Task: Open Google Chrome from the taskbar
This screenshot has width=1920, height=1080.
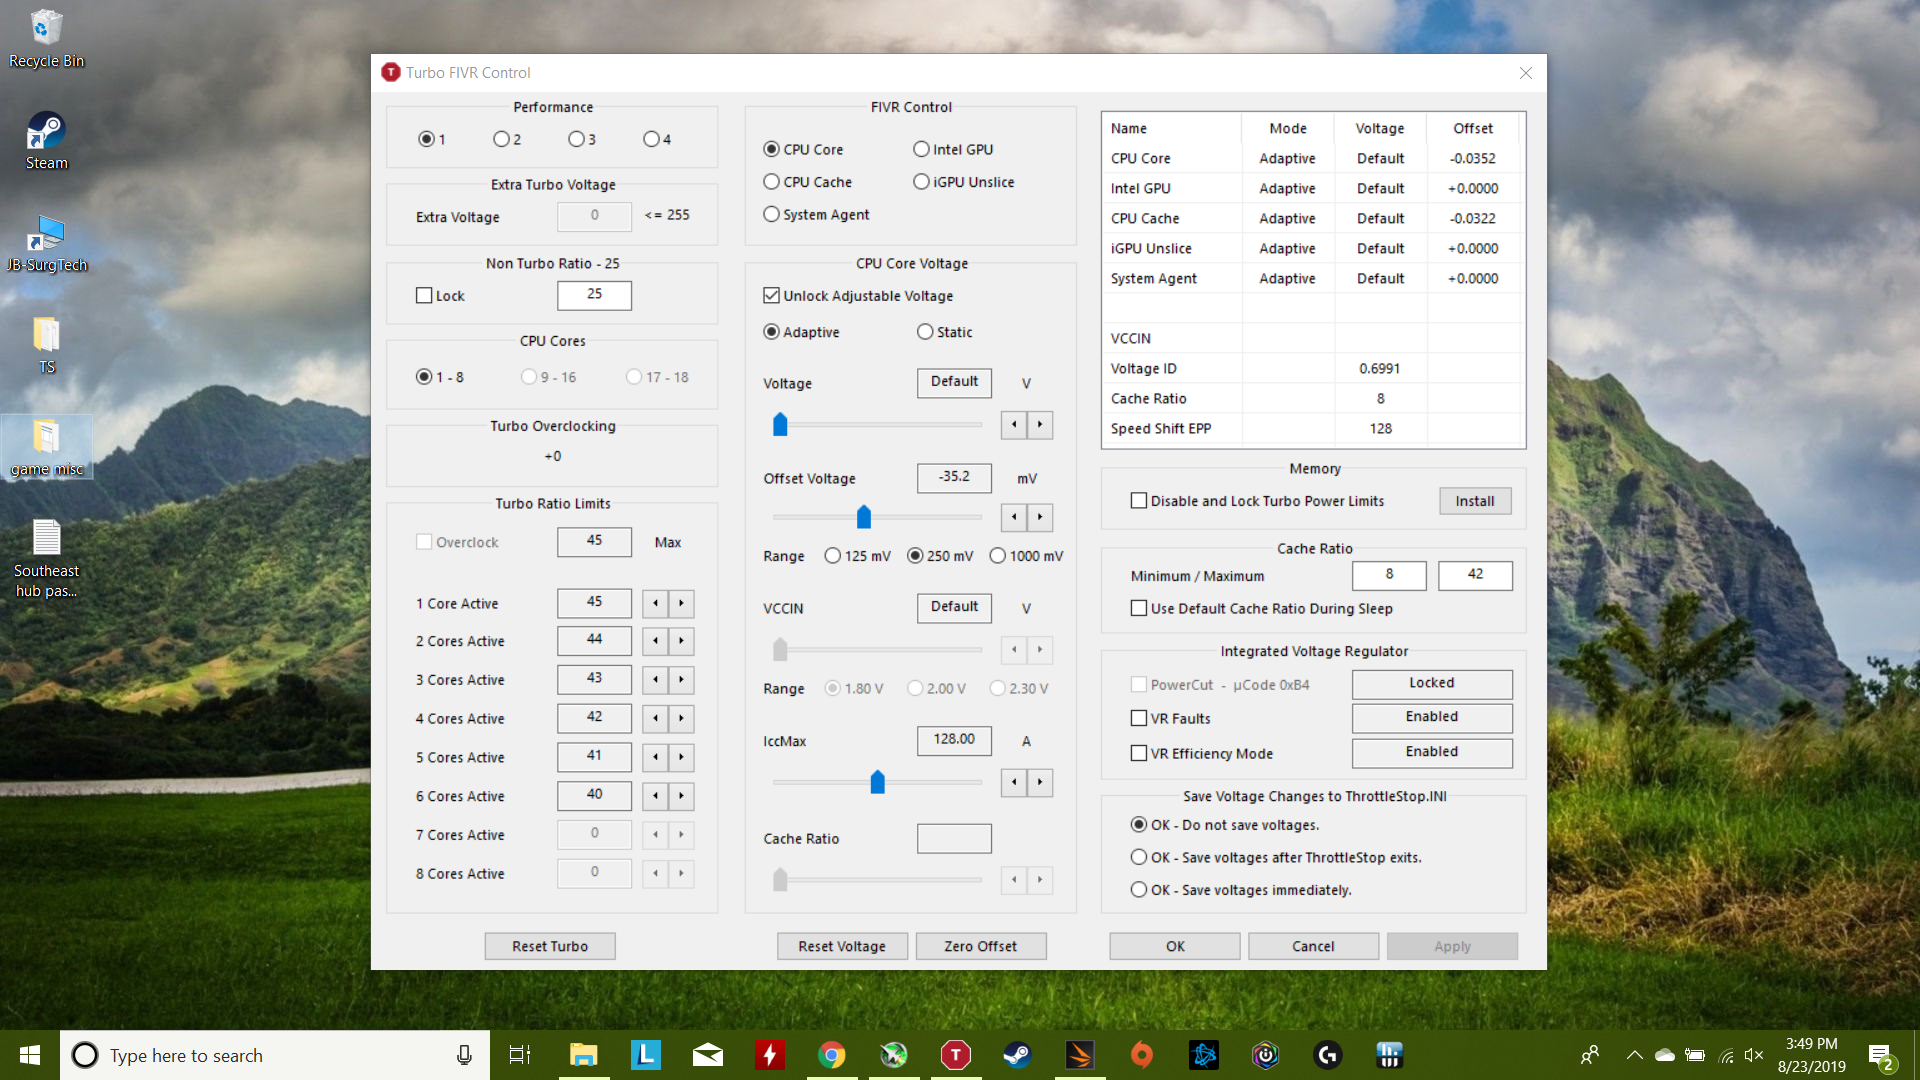Action: tap(831, 1055)
